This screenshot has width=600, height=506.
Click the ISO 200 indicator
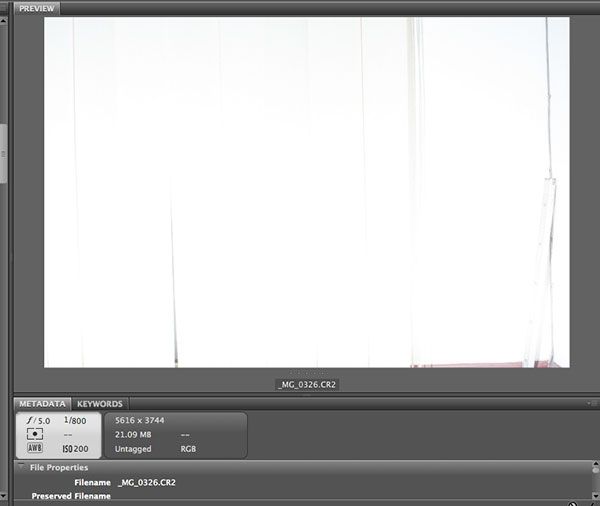tap(74, 449)
